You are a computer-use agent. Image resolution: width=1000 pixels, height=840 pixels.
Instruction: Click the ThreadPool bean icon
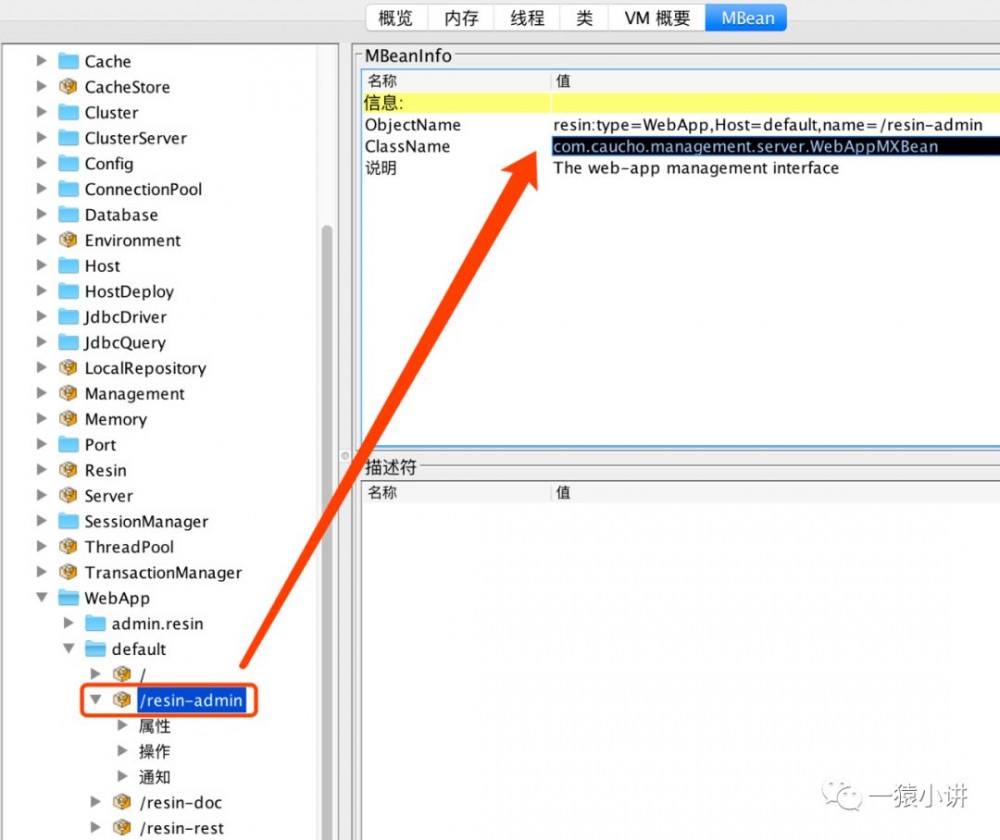coord(68,547)
